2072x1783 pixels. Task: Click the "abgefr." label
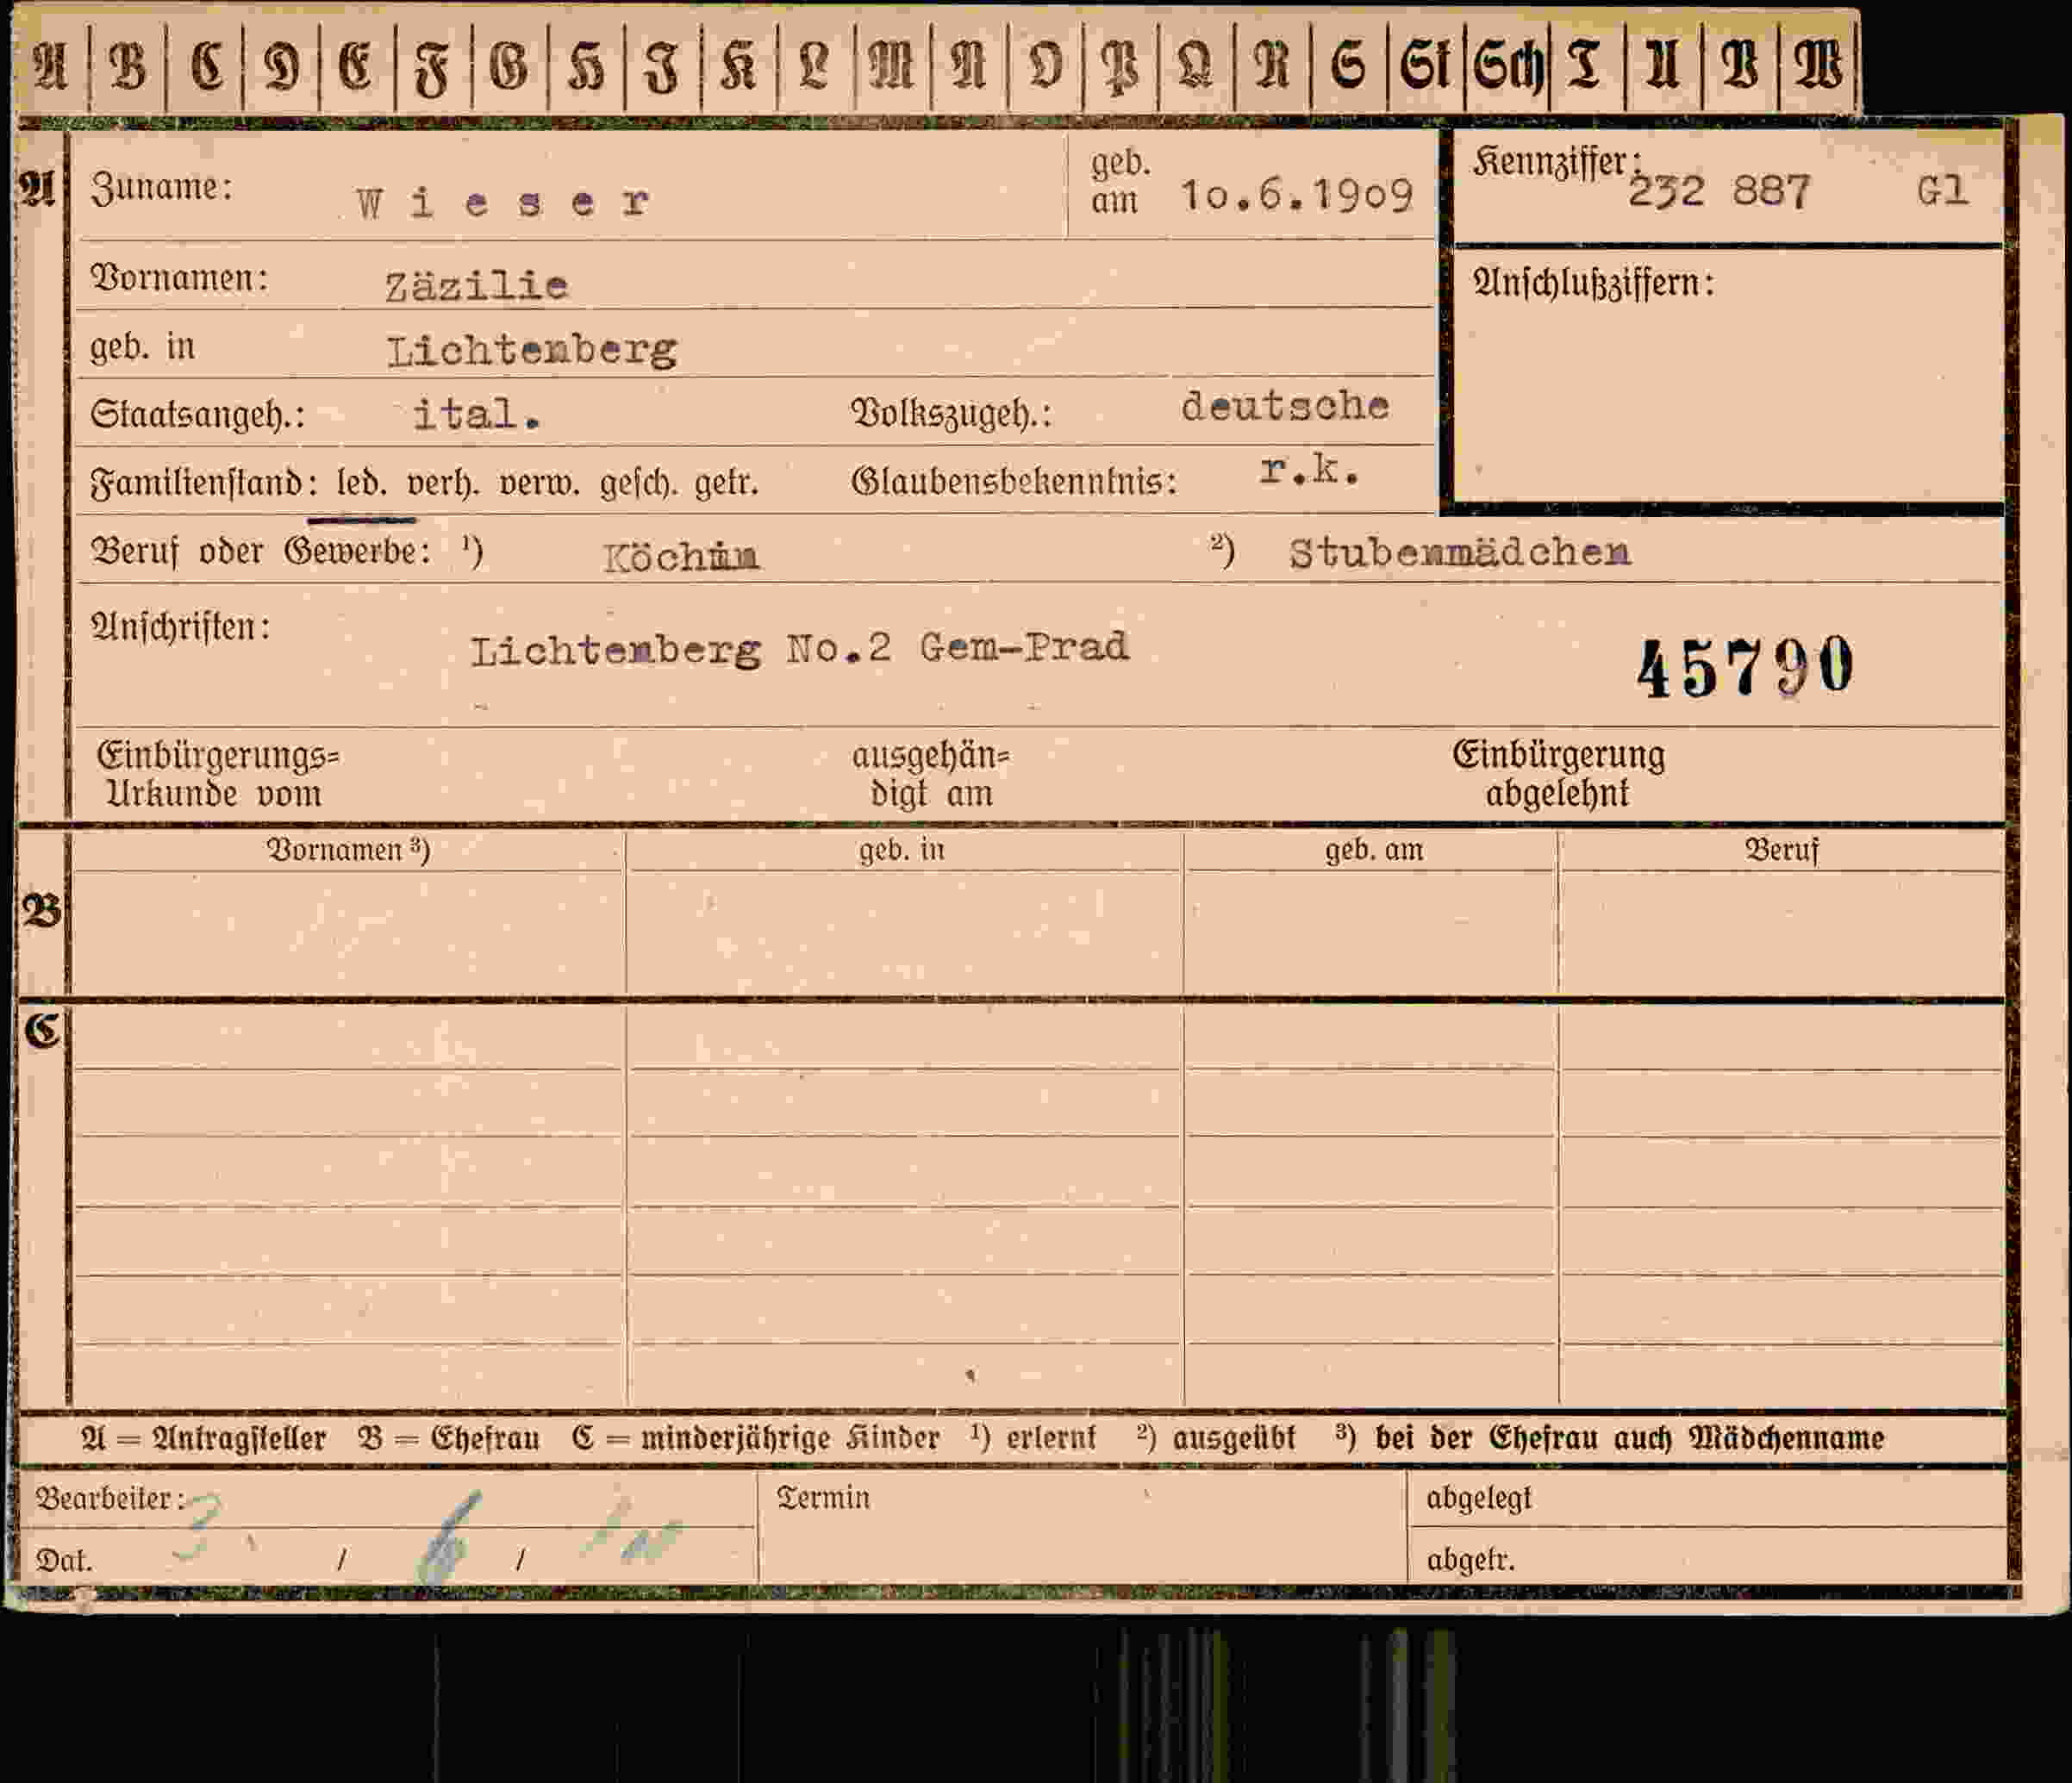(1470, 1560)
